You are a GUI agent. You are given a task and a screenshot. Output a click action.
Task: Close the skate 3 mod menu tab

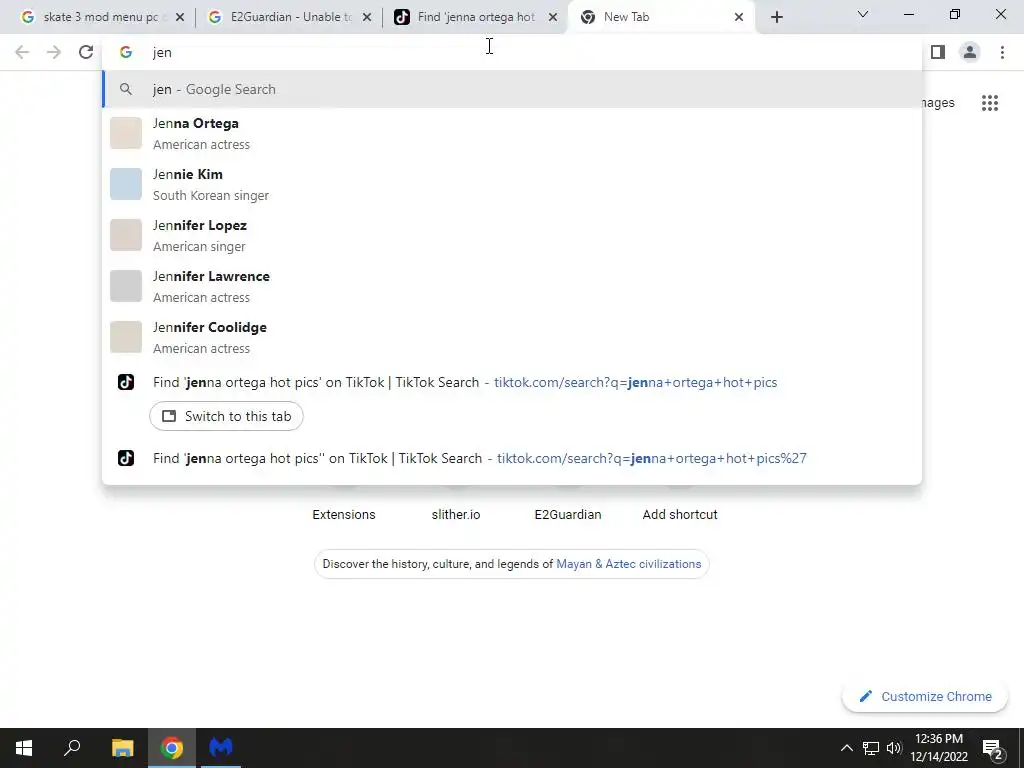pyautogui.click(x=180, y=17)
